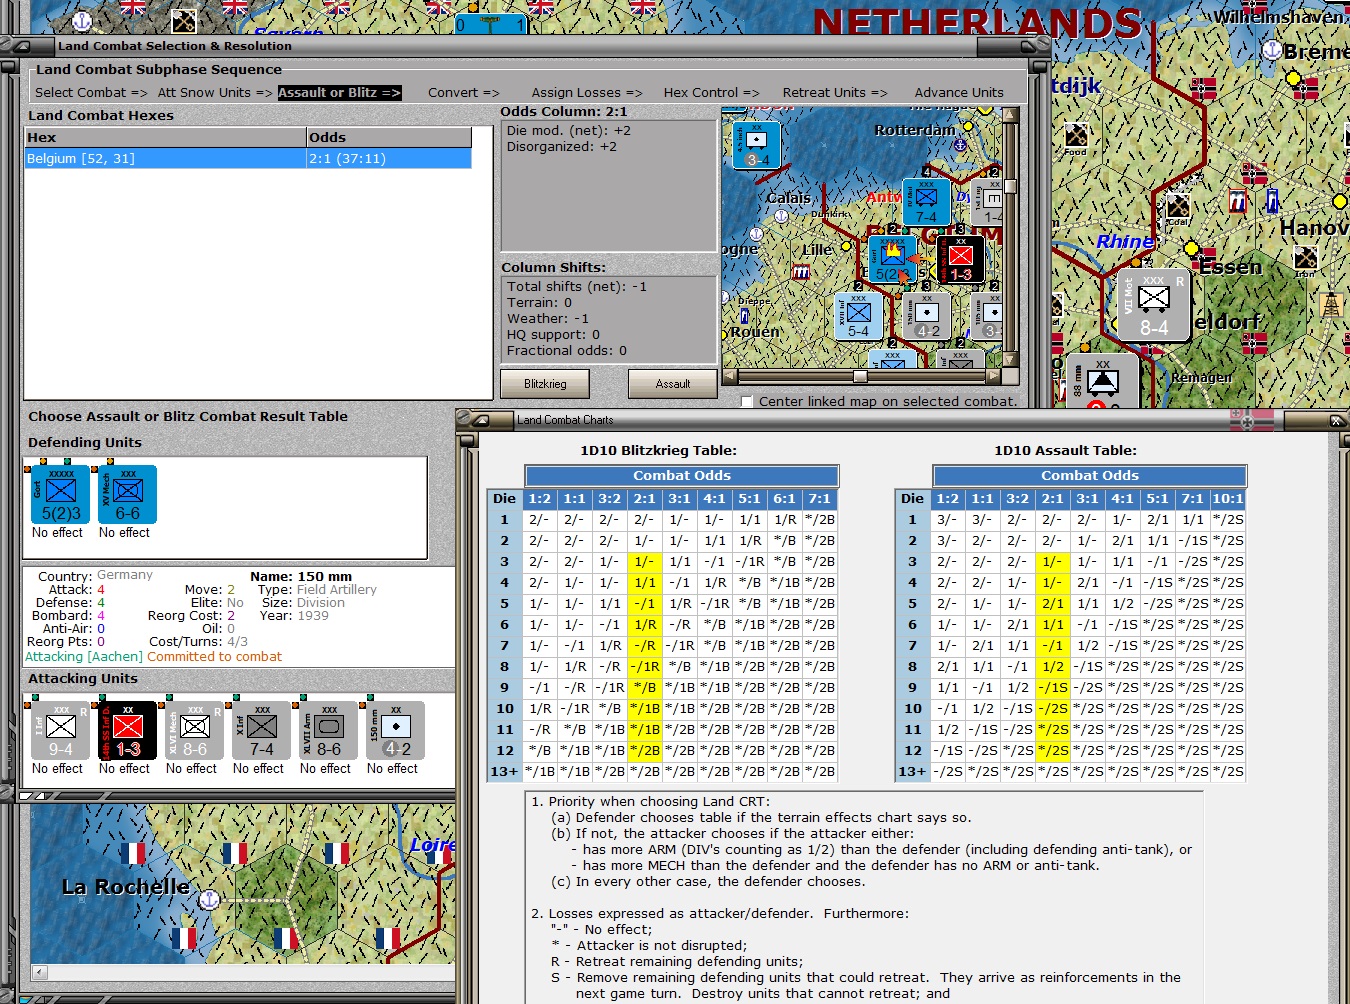This screenshot has height=1004, width=1350.
Task: Select the Gort 5(2)3 defending HQ unit
Action: click(61, 494)
